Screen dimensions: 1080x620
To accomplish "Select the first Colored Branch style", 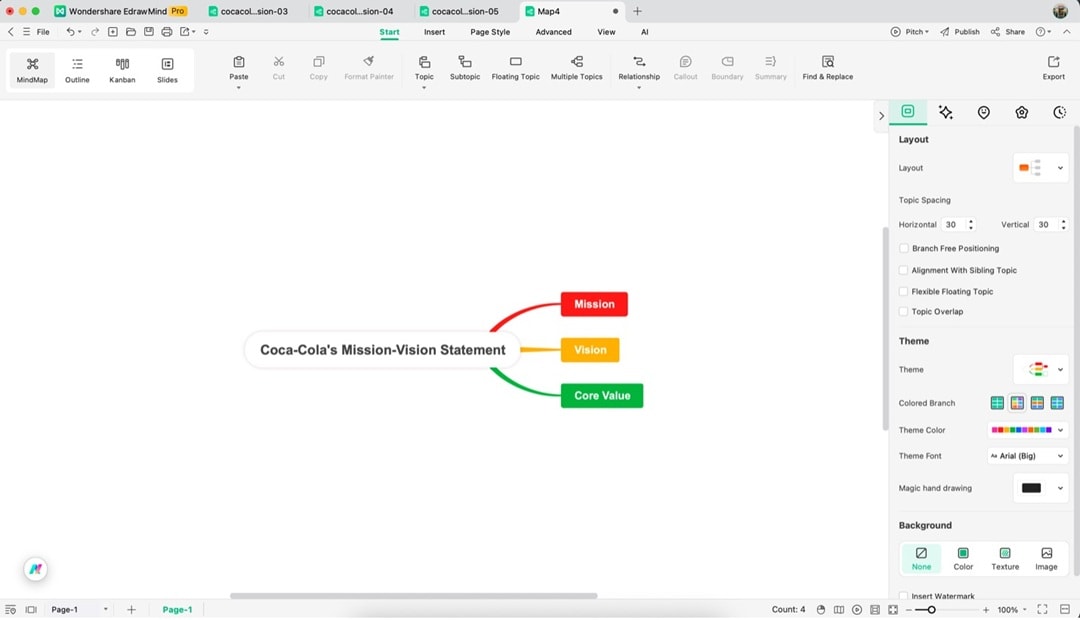I will coord(997,403).
